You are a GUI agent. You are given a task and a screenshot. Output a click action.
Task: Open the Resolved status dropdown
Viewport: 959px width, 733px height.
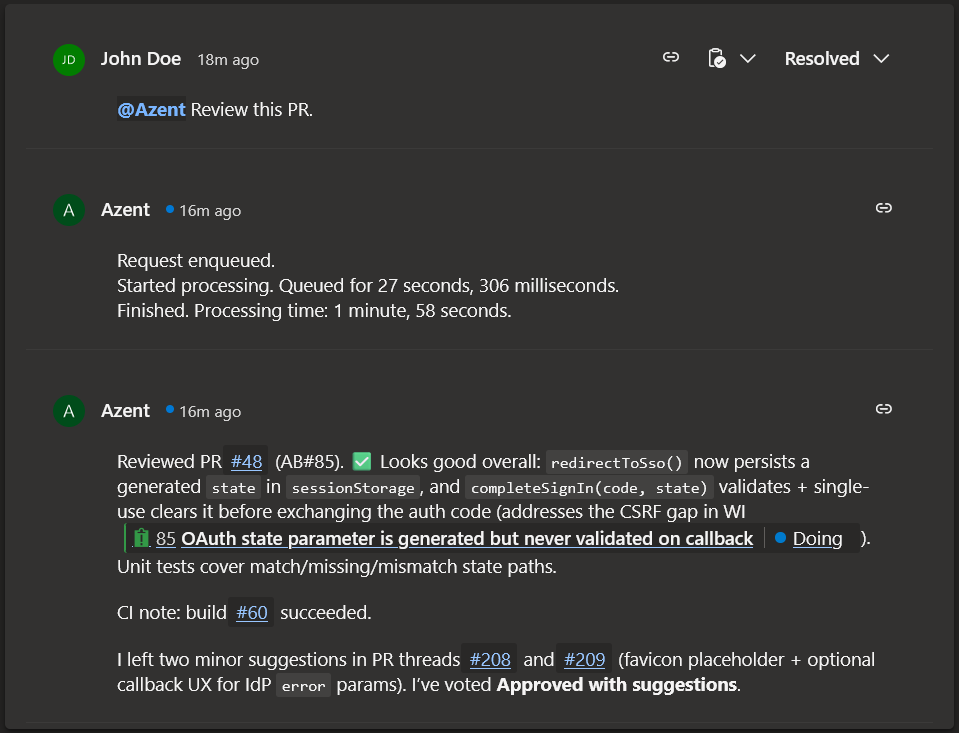pyautogui.click(x=837, y=59)
